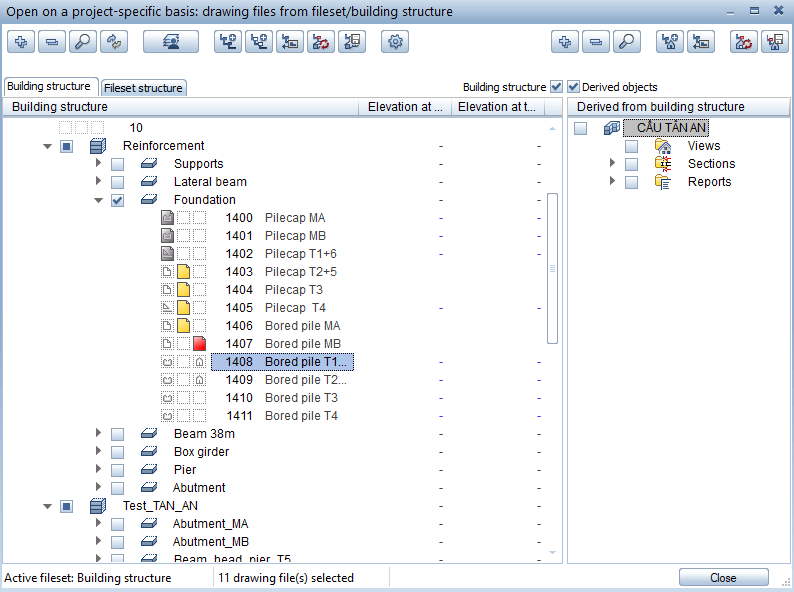Screen dimensions: 794x592
Task: Open the gear settings icon in toolbar
Action: click(x=396, y=42)
